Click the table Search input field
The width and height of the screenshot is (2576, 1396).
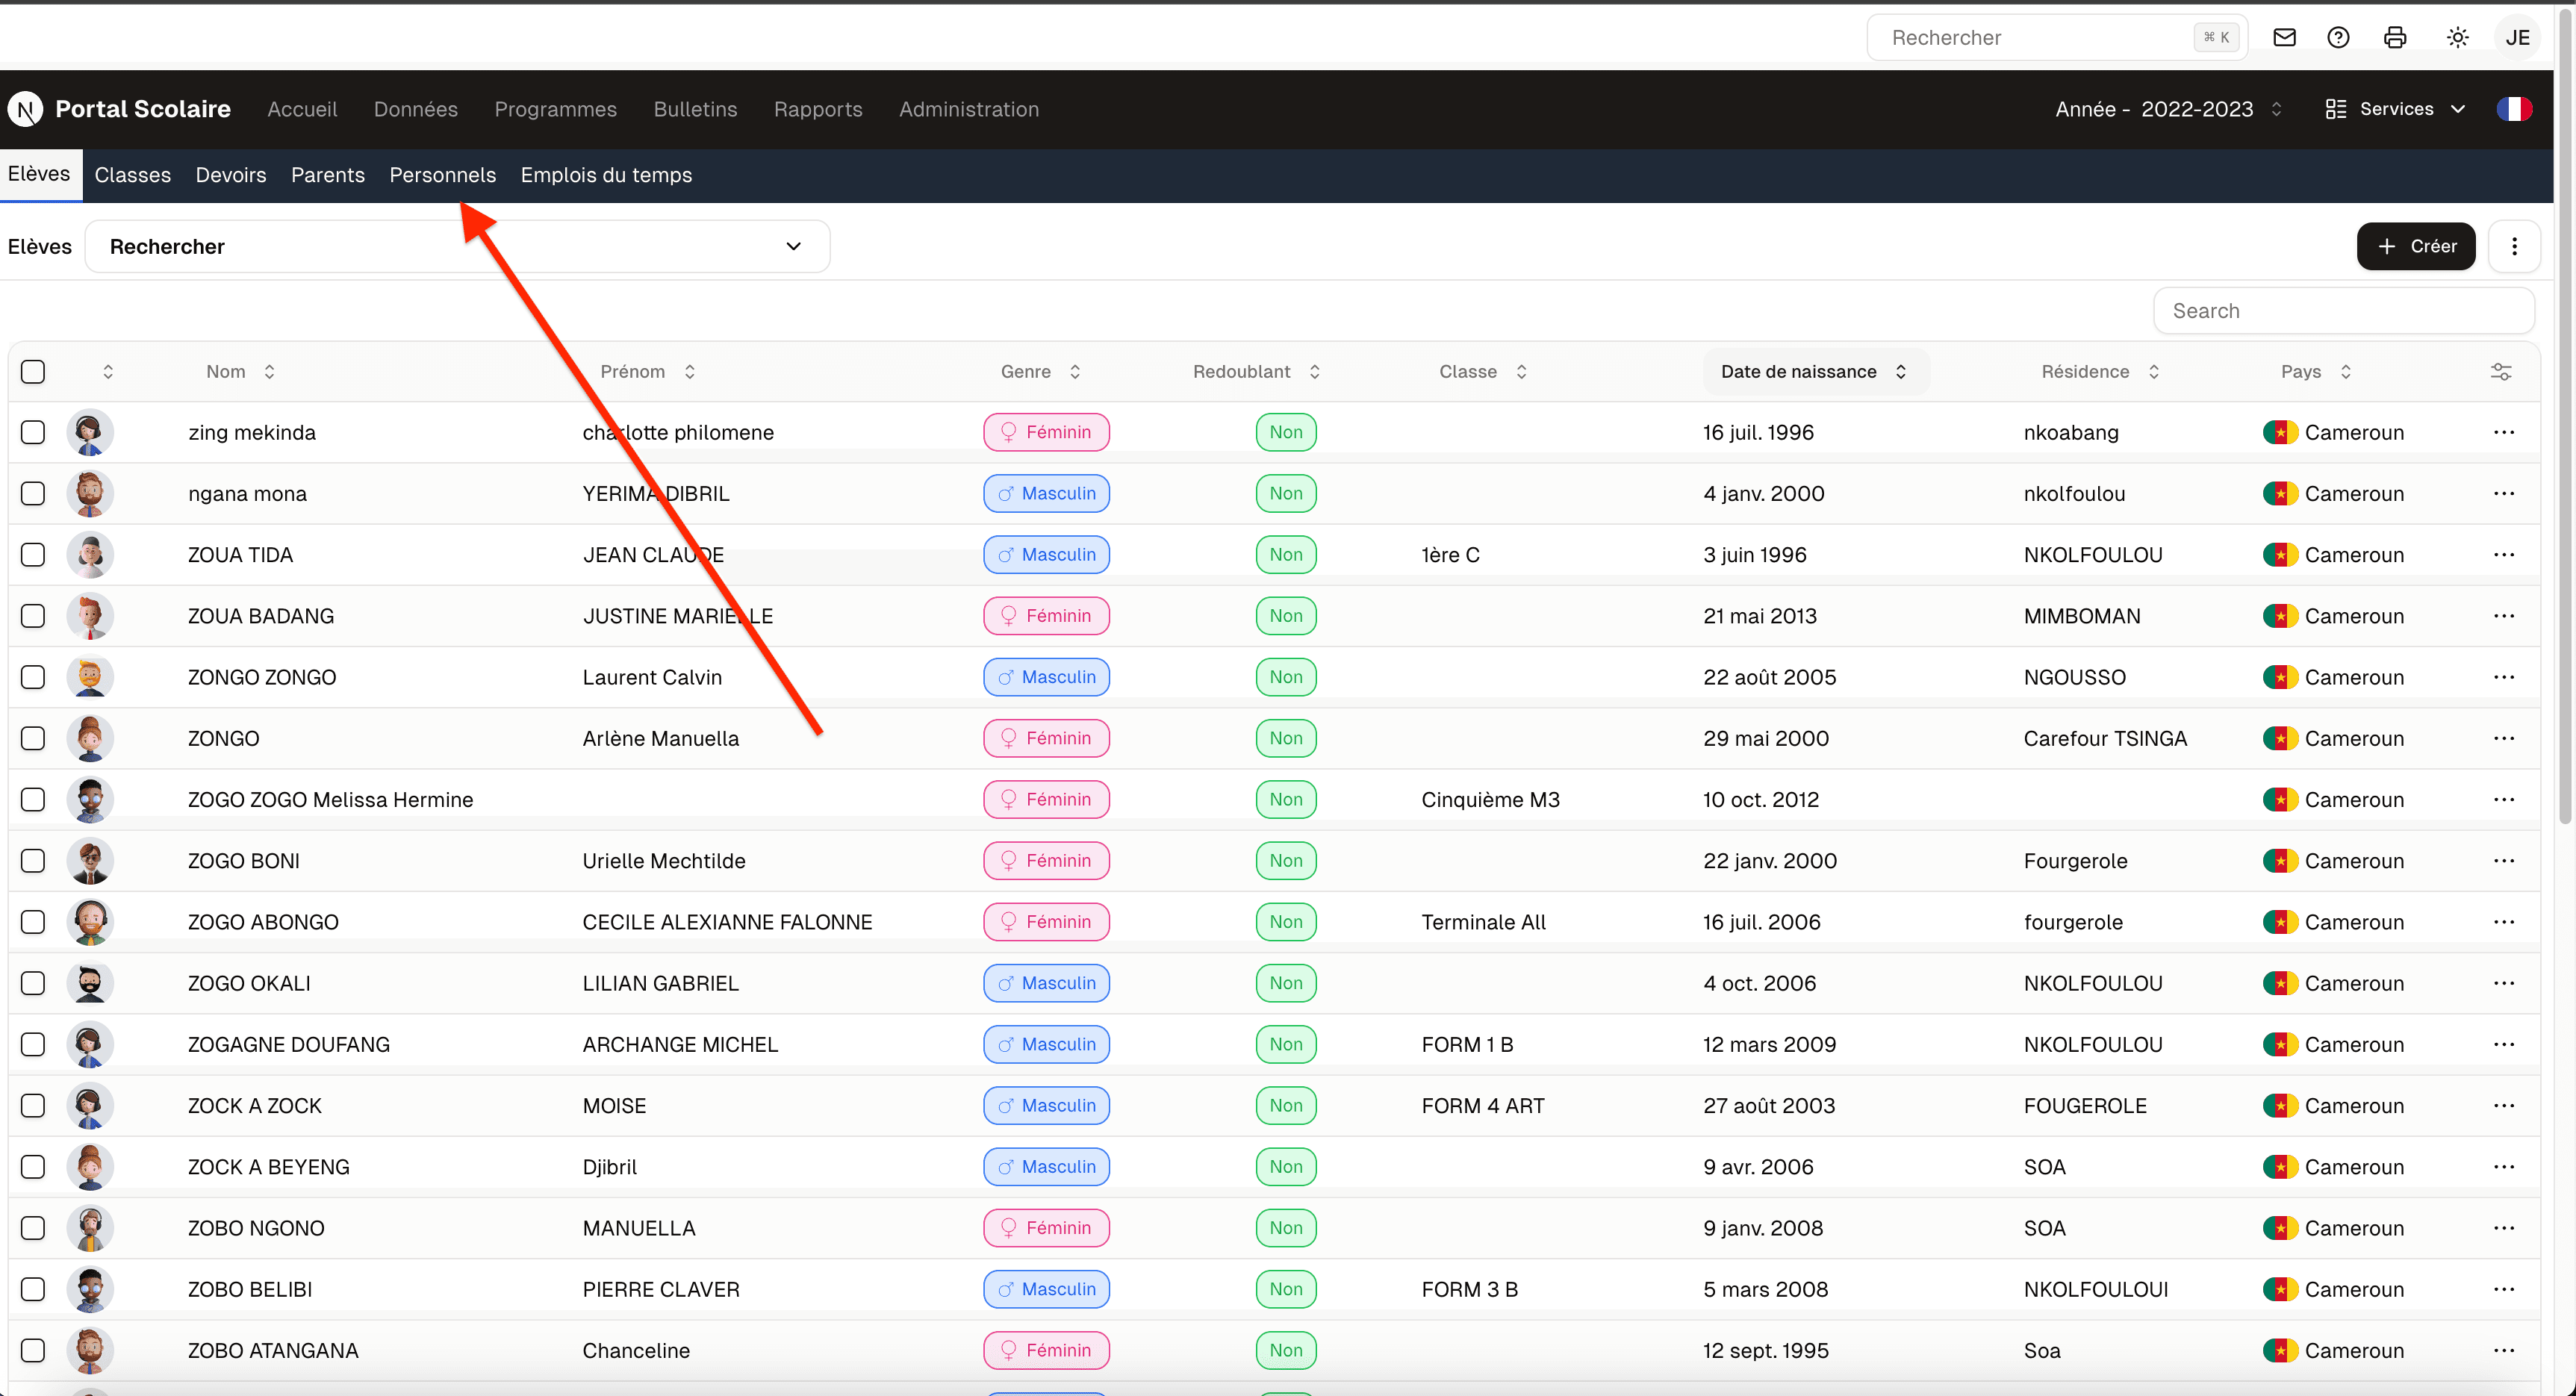(x=2342, y=311)
